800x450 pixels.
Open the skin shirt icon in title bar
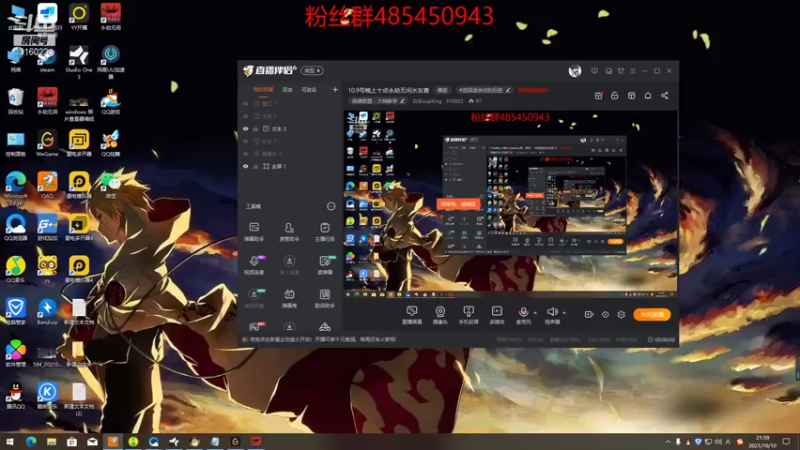[620, 71]
